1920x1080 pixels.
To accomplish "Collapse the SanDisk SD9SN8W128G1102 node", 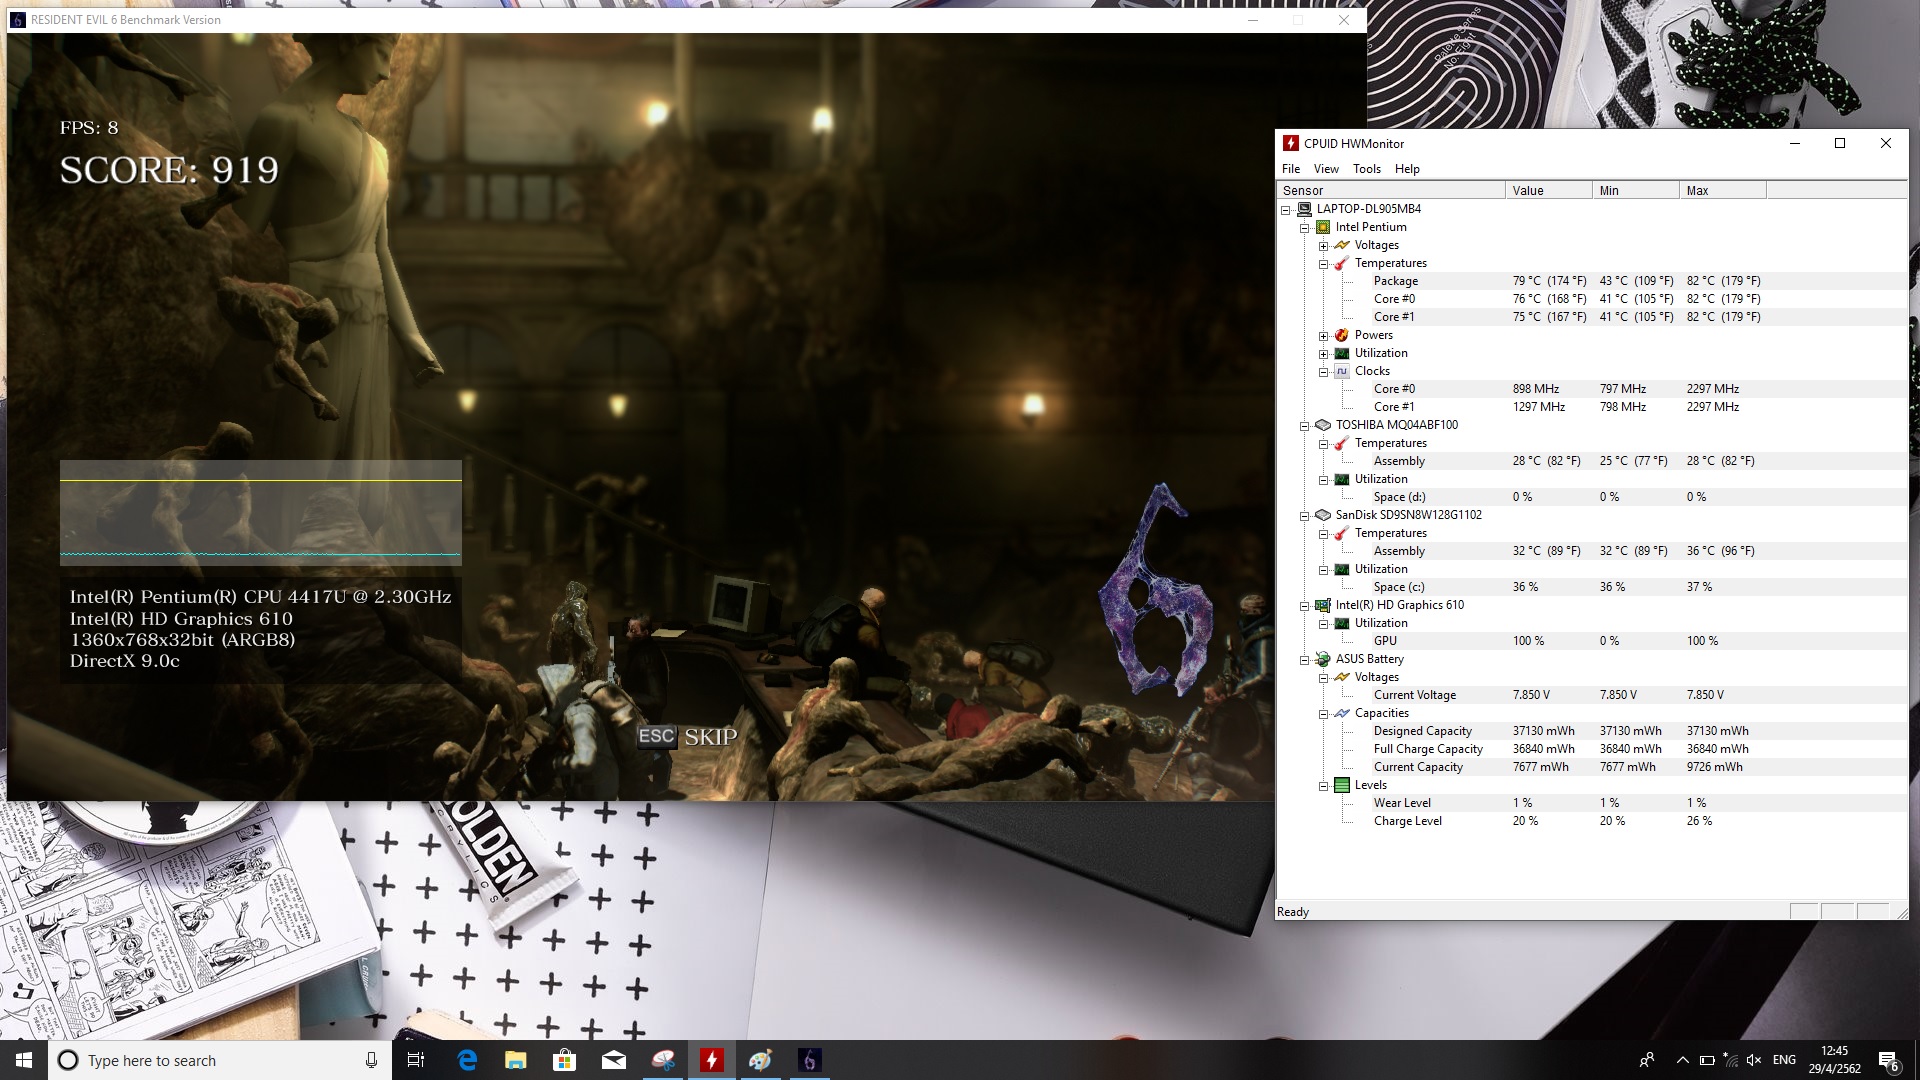I will point(1305,516).
